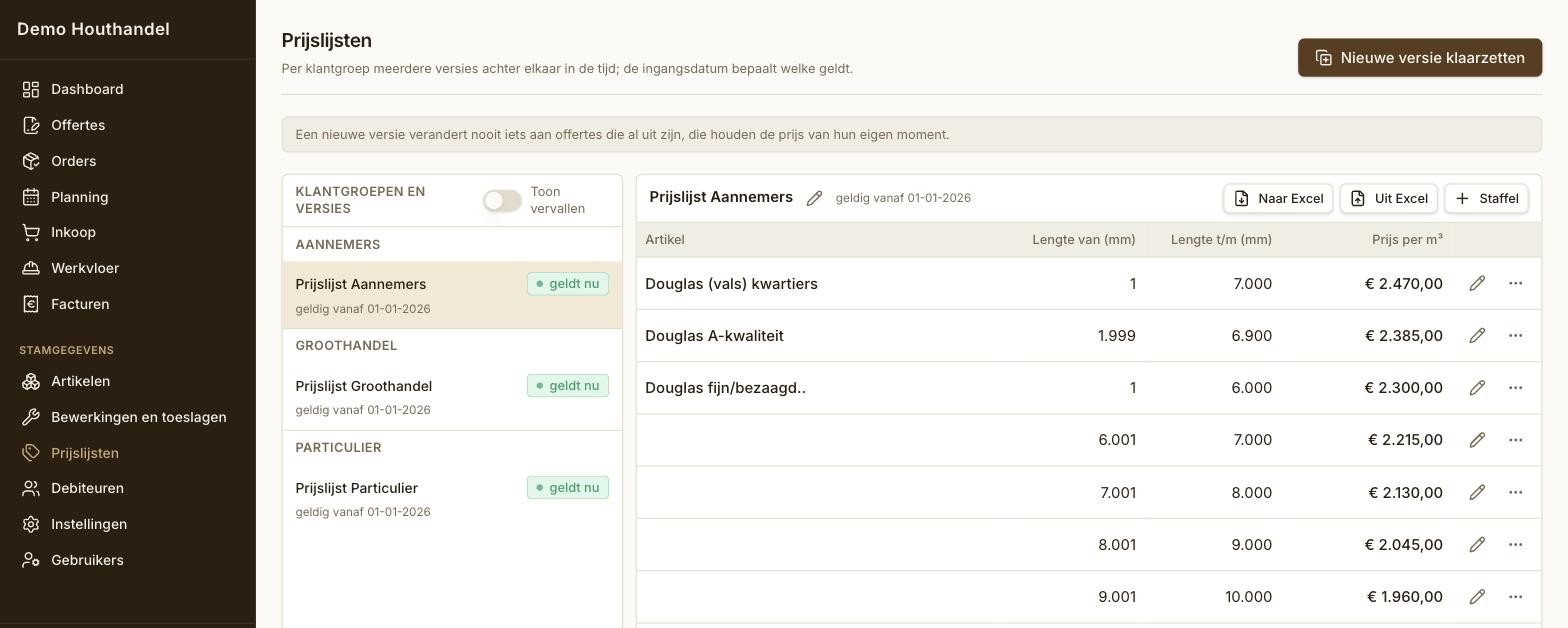Screen dimensions: 1568x628
Task: Click the Douglas A-kwaliteit article name
Action: [714, 336]
